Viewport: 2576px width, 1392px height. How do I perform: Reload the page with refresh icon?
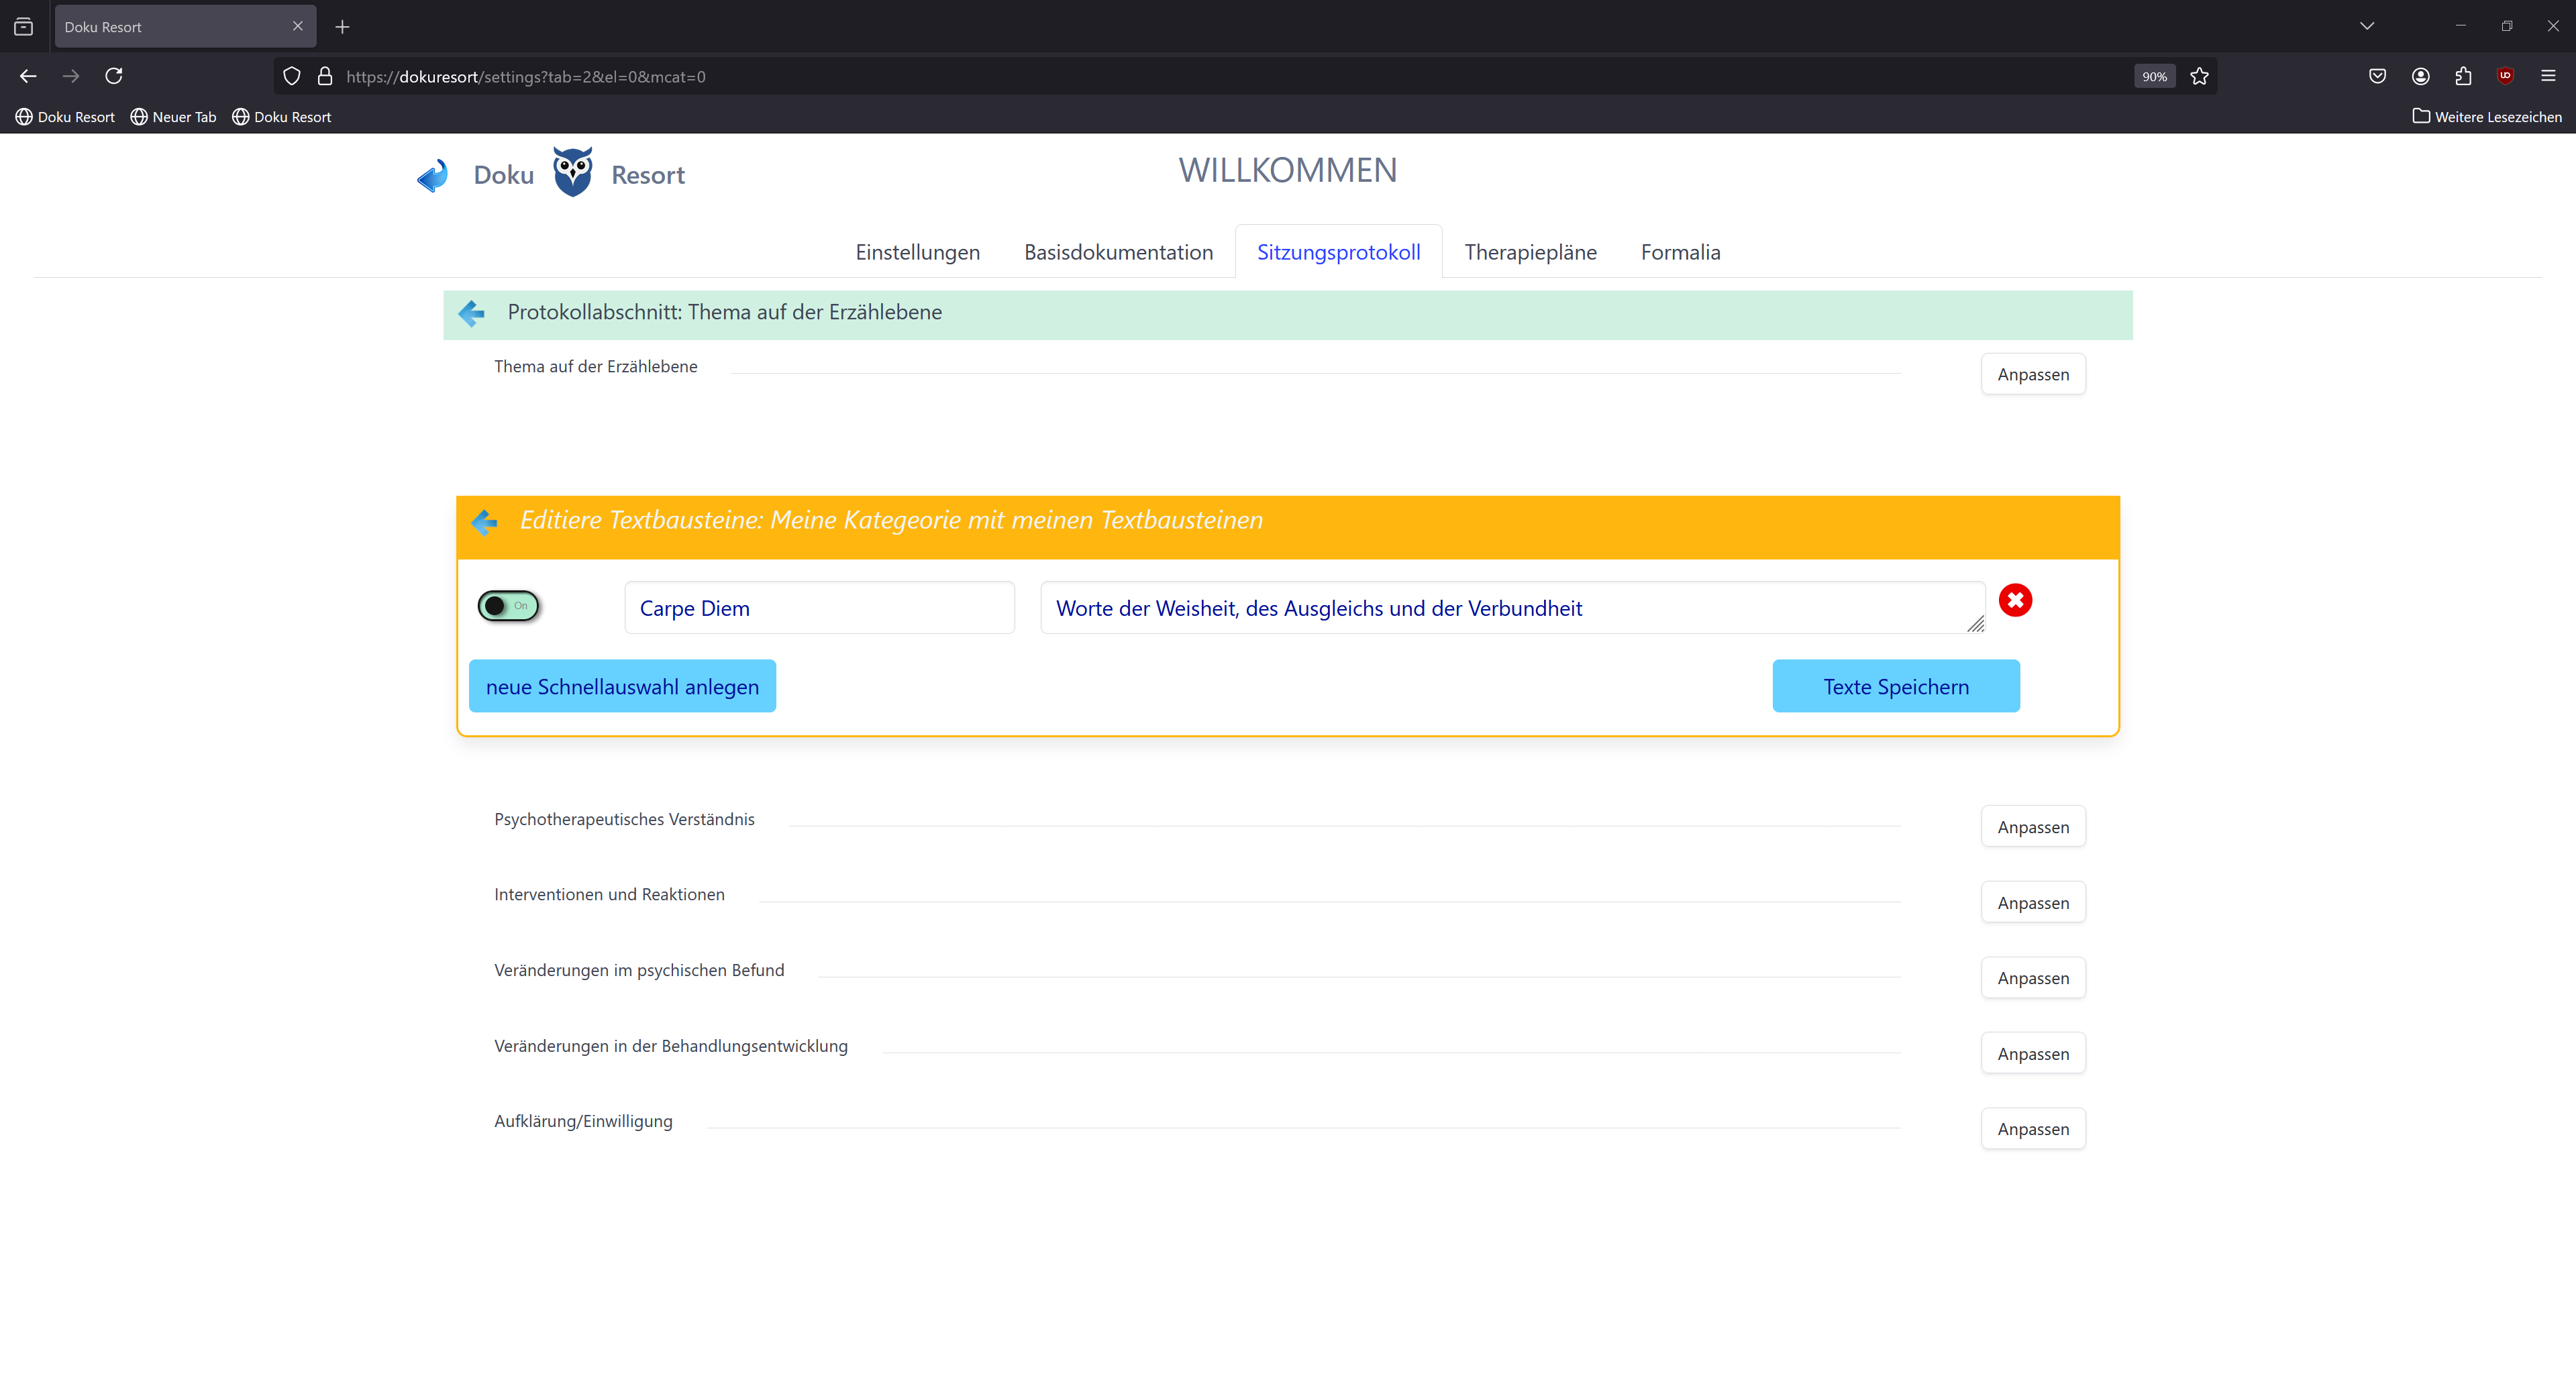114,76
